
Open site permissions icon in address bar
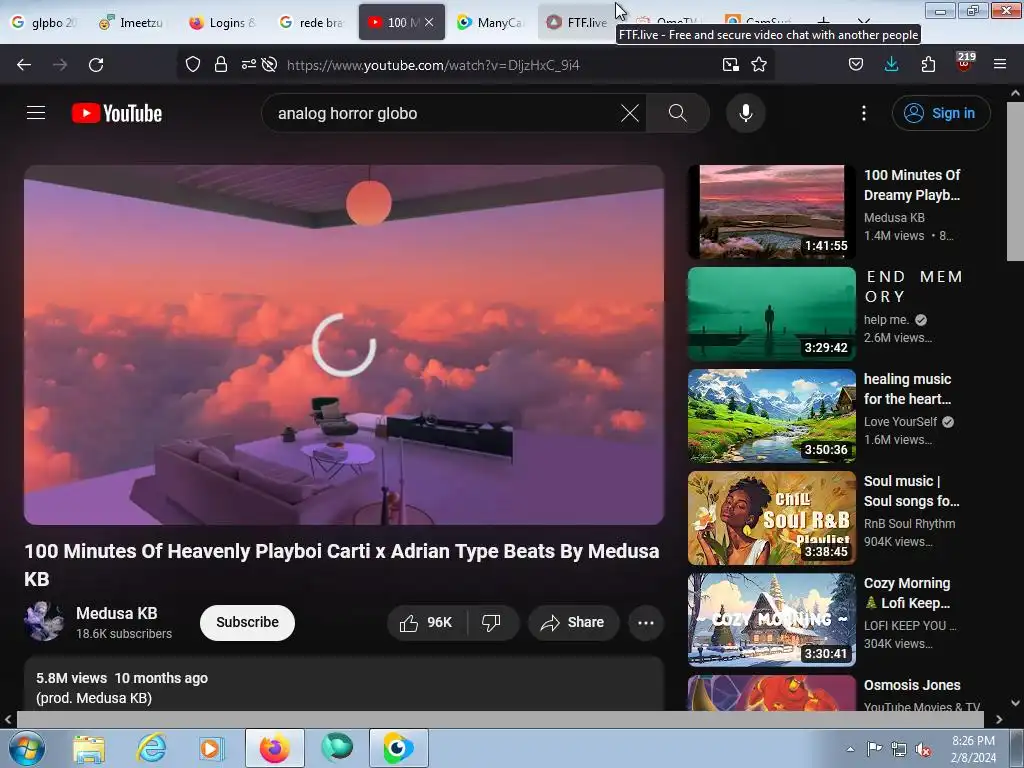tap(248, 64)
